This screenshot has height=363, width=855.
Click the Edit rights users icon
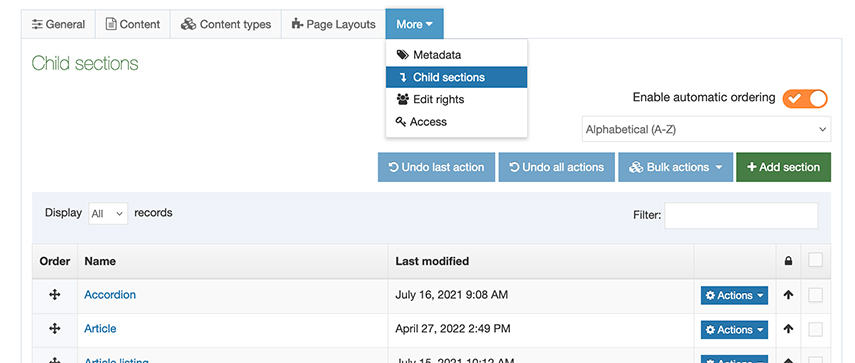coord(402,100)
